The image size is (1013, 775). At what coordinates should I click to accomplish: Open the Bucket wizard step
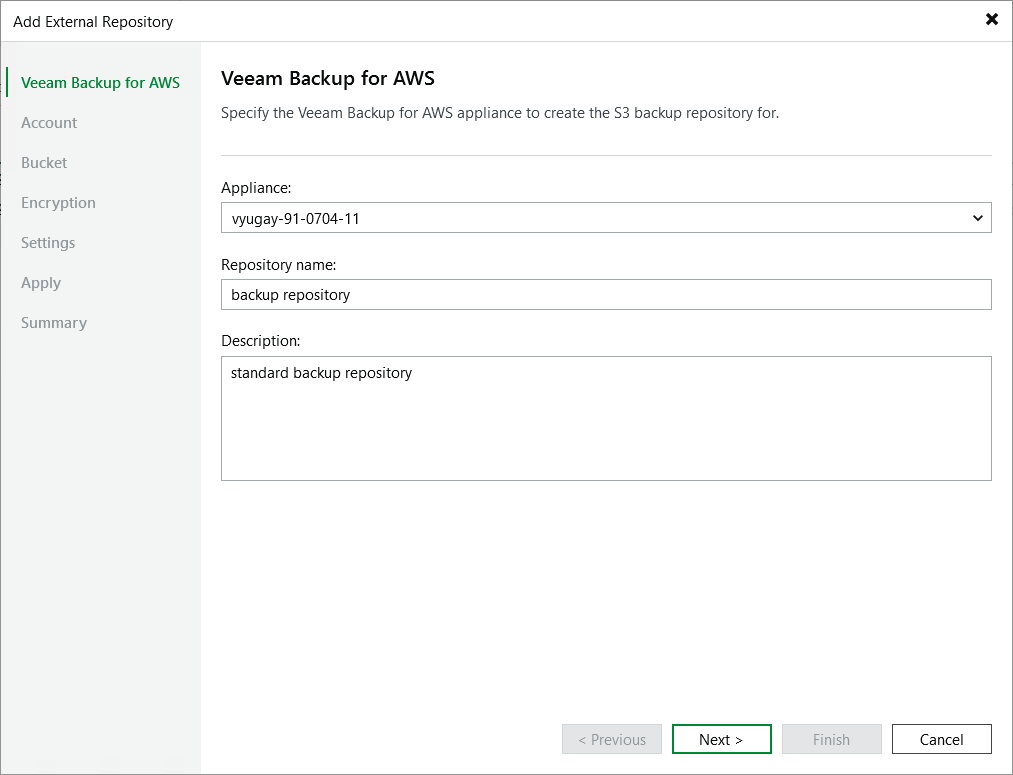click(x=43, y=162)
